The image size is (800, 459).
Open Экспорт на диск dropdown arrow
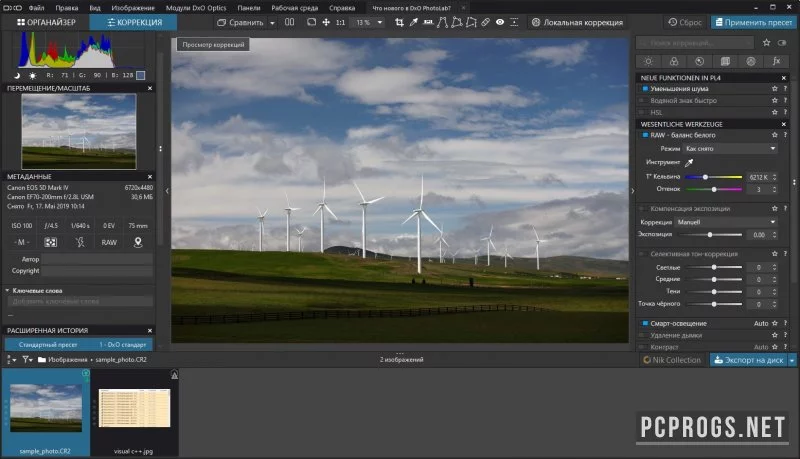[792, 360]
